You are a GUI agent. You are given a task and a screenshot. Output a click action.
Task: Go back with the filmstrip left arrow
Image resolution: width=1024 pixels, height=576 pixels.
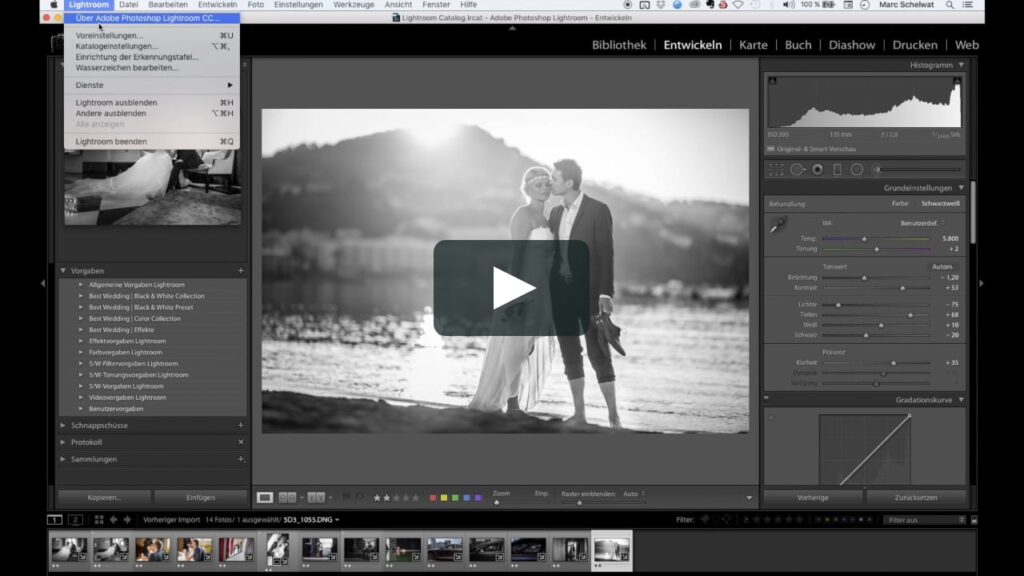[x=113, y=520]
